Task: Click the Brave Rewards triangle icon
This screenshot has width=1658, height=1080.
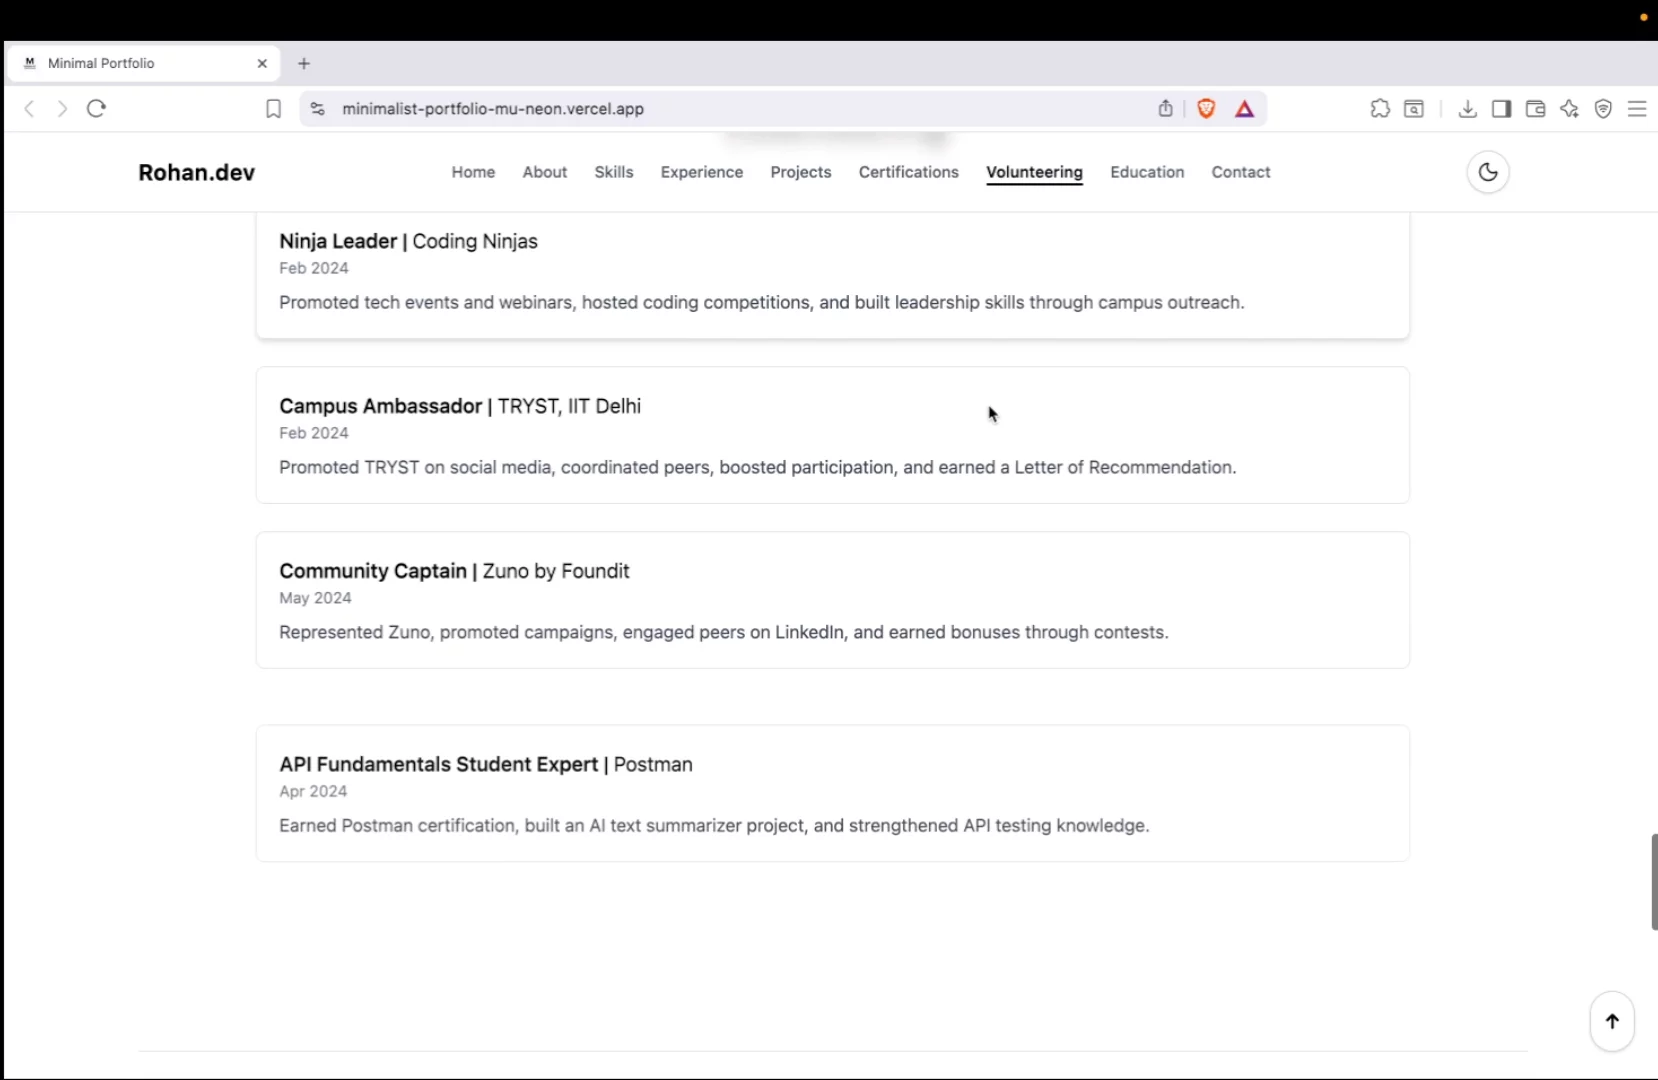Action: point(1244,109)
